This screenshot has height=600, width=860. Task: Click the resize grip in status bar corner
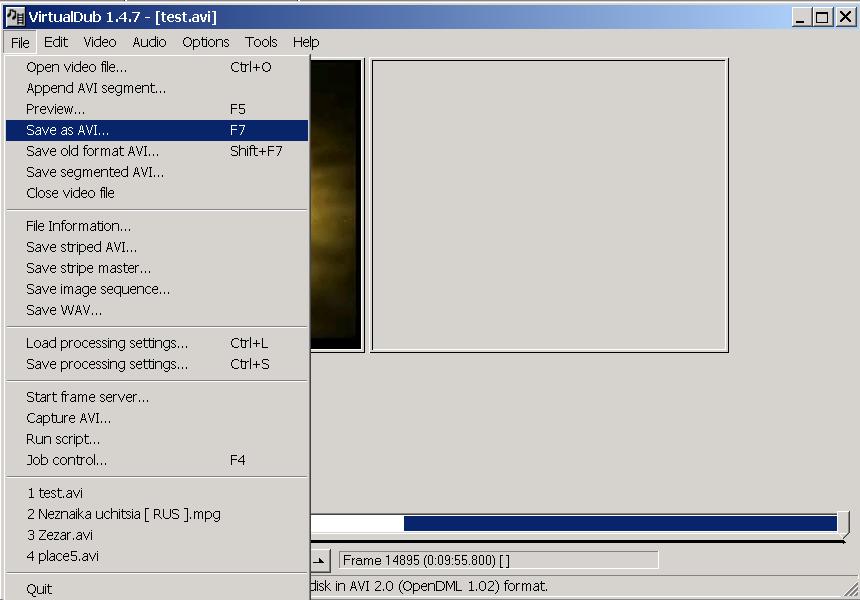click(x=851, y=590)
